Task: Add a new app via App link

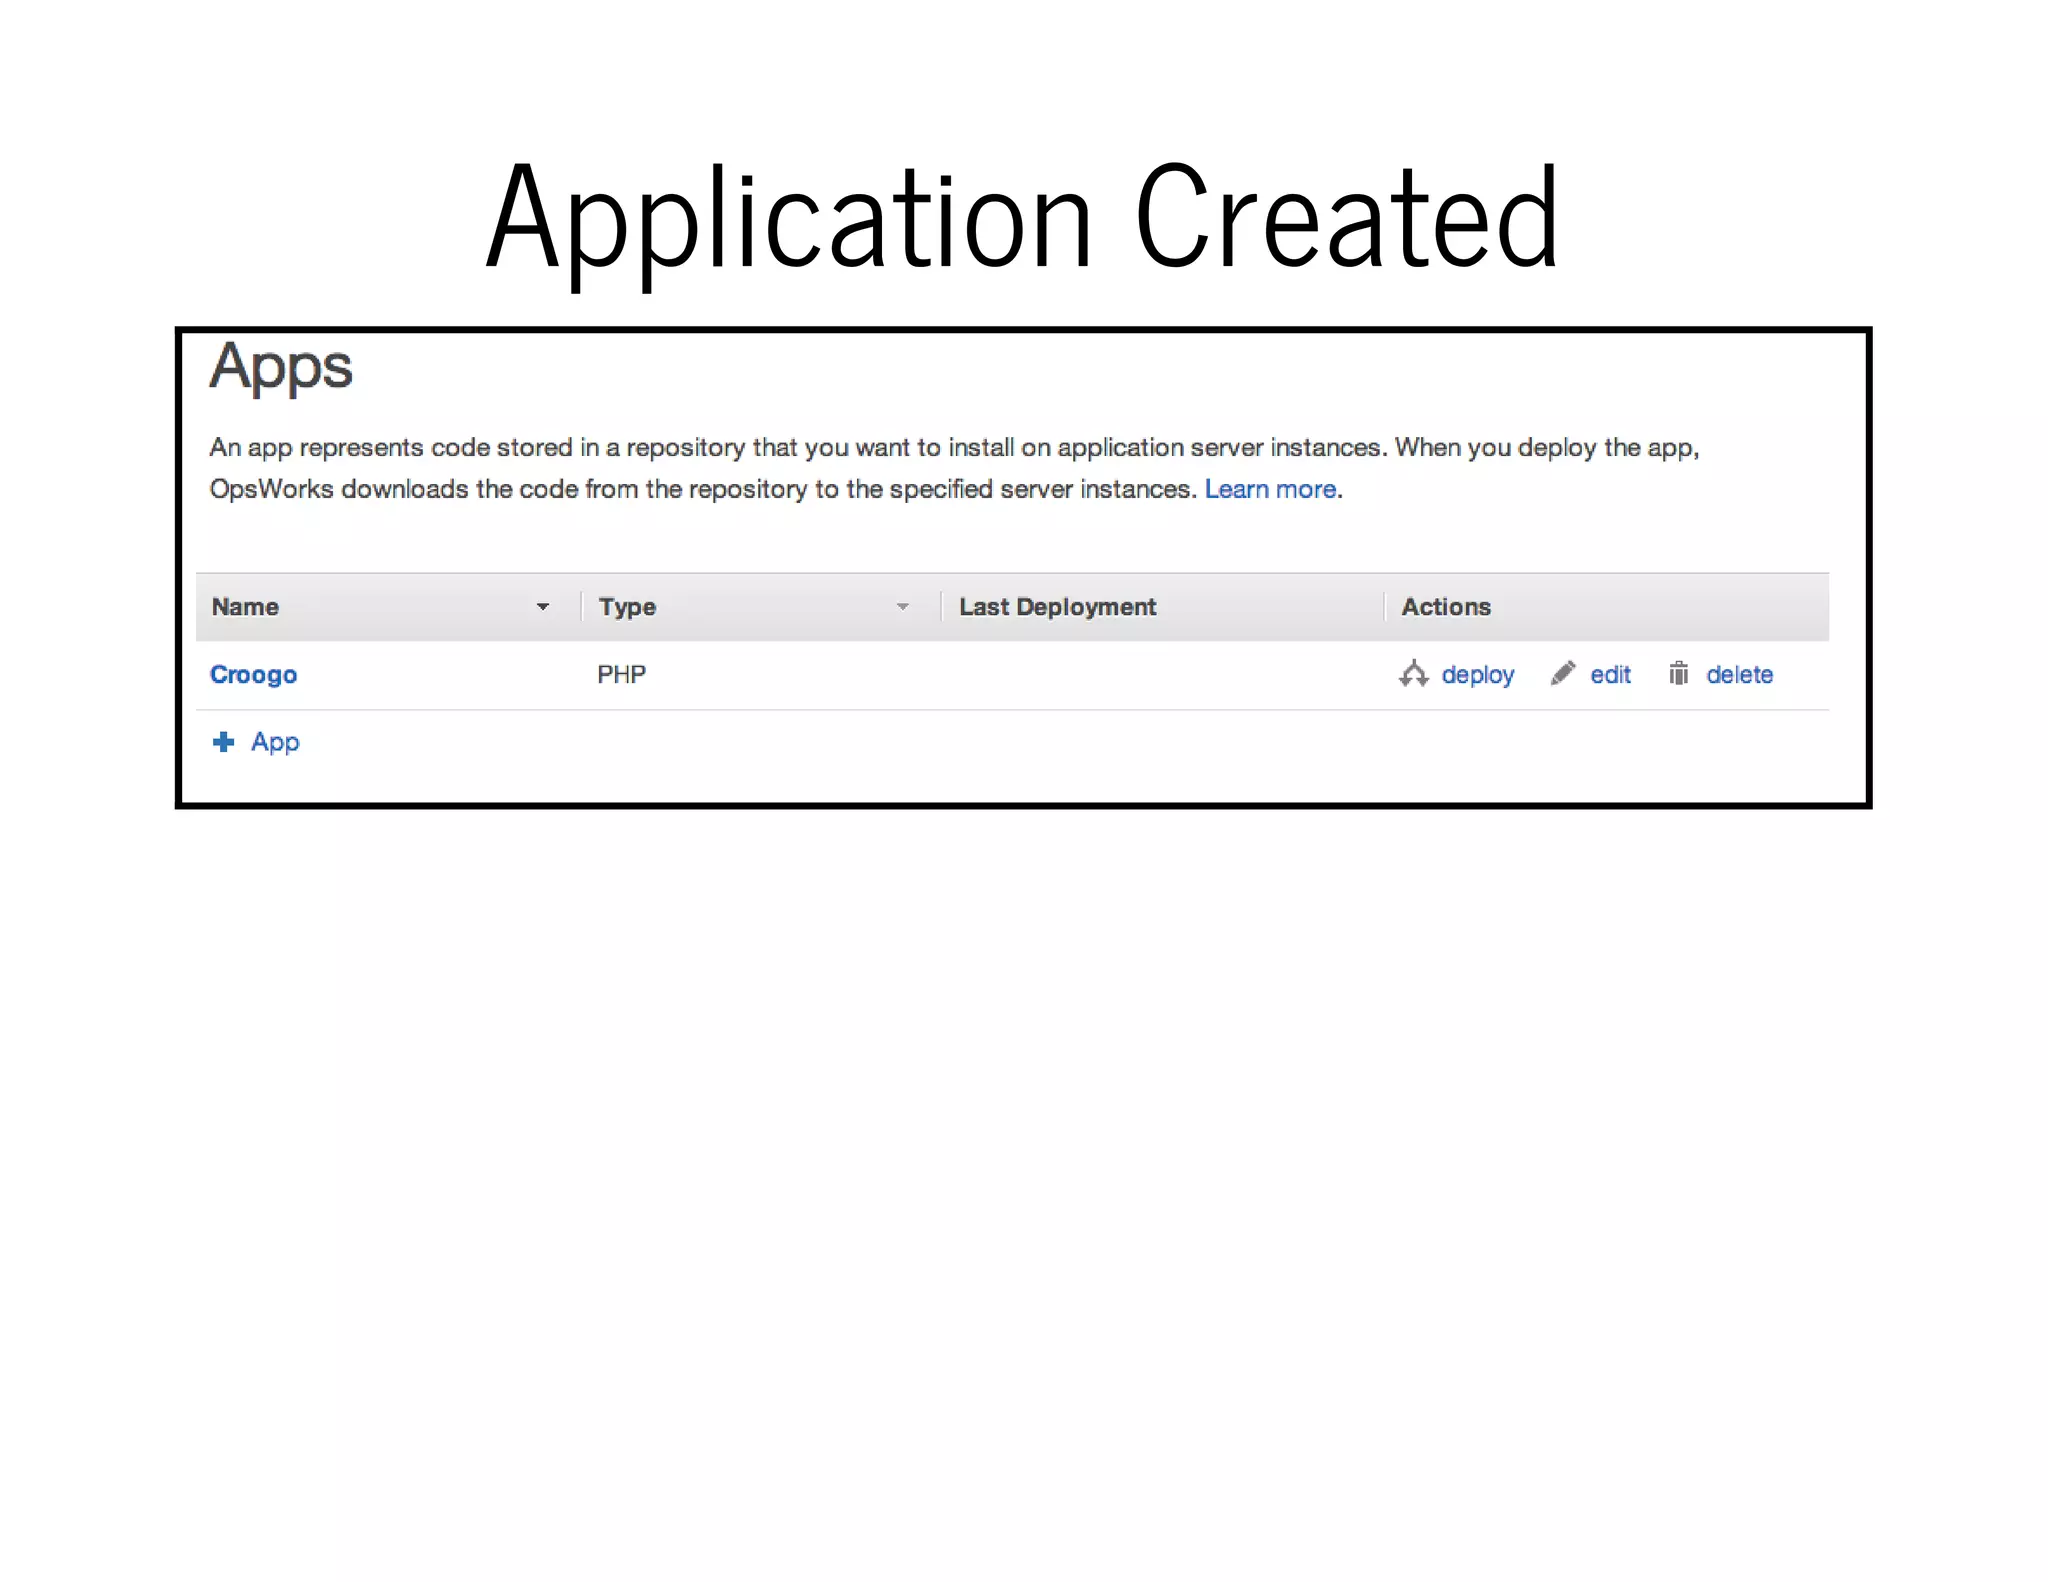Action: coord(275,742)
